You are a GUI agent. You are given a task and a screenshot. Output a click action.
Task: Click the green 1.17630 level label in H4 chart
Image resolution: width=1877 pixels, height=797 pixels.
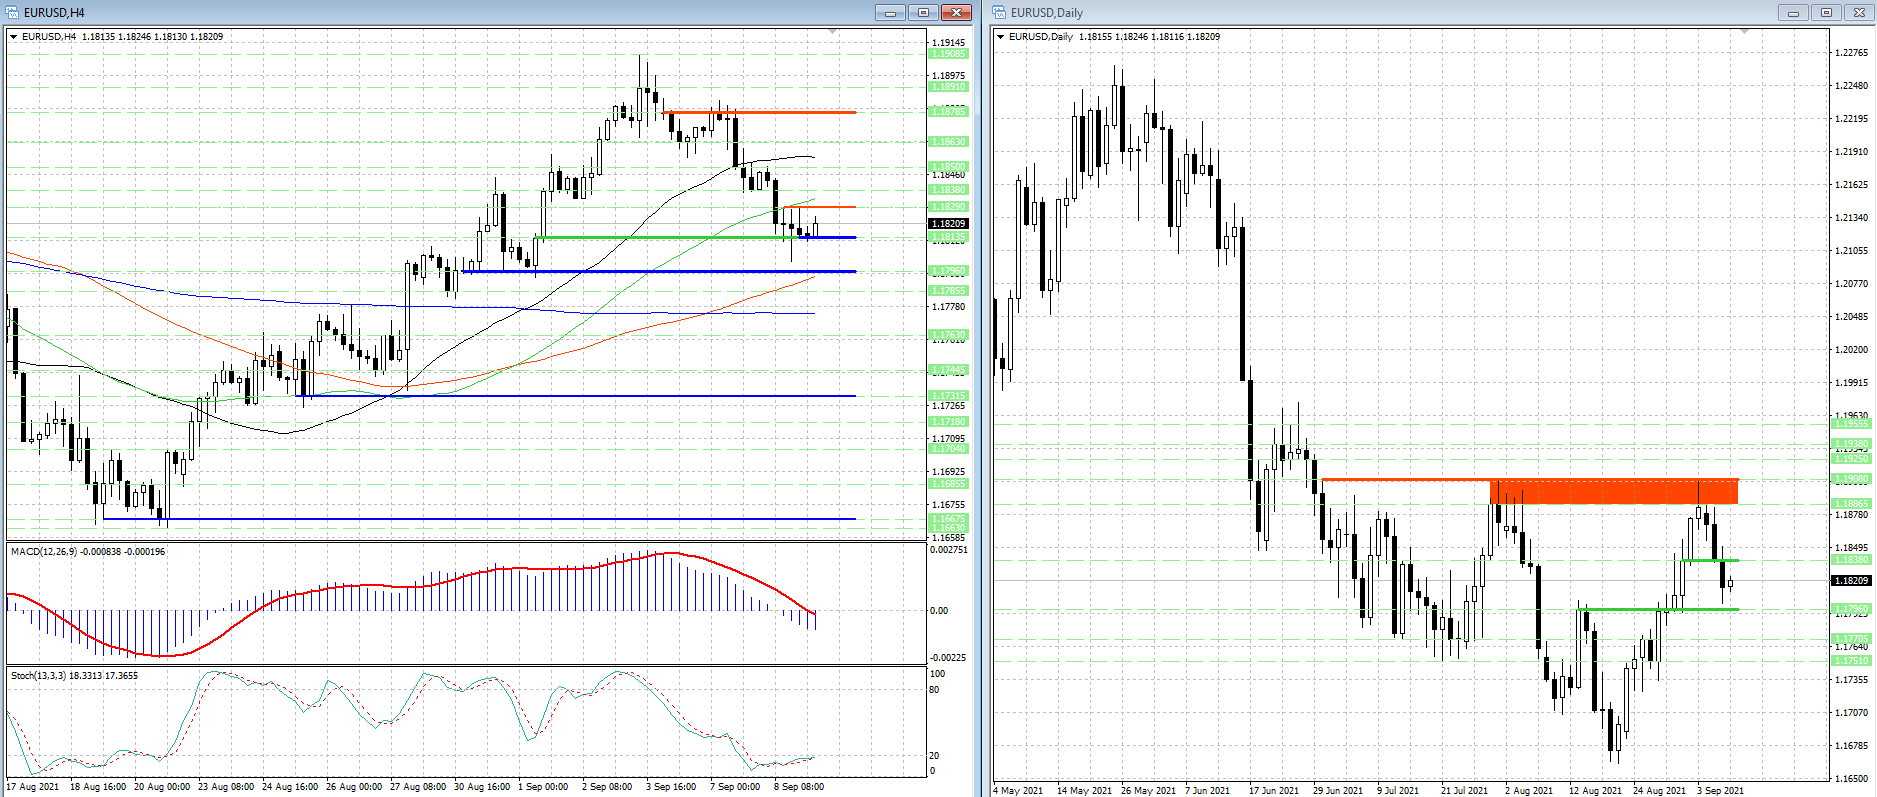(x=948, y=335)
